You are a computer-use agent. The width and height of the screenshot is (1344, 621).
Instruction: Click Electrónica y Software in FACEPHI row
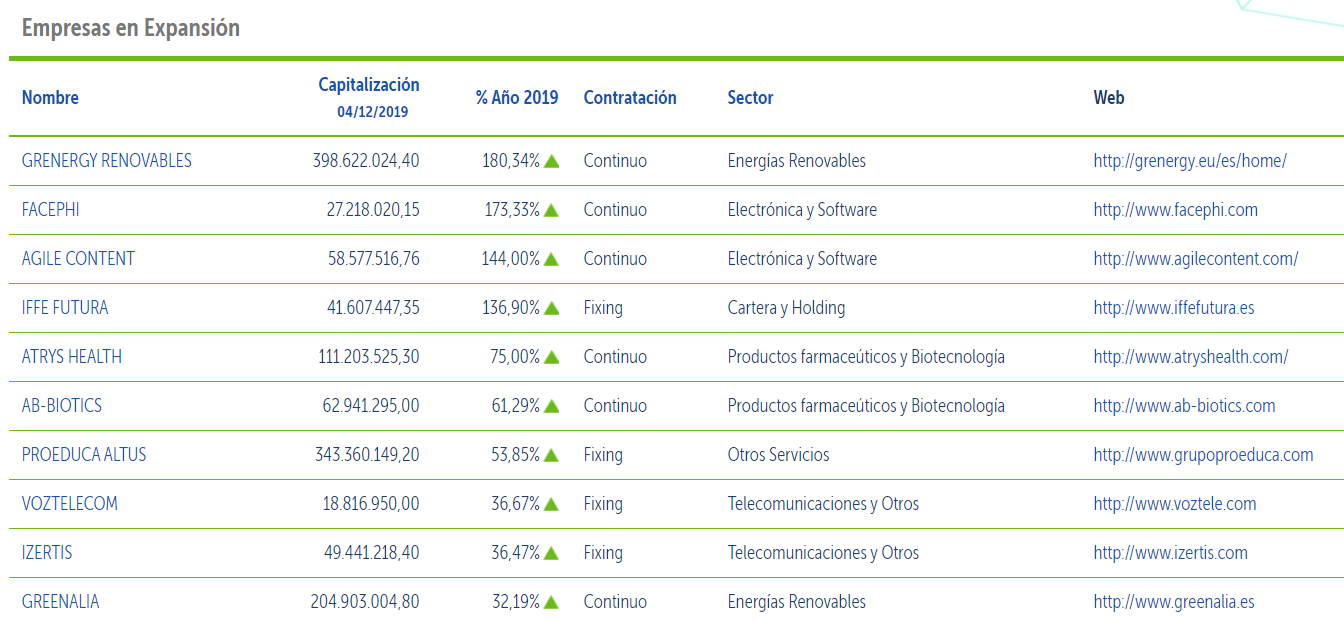pos(802,210)
